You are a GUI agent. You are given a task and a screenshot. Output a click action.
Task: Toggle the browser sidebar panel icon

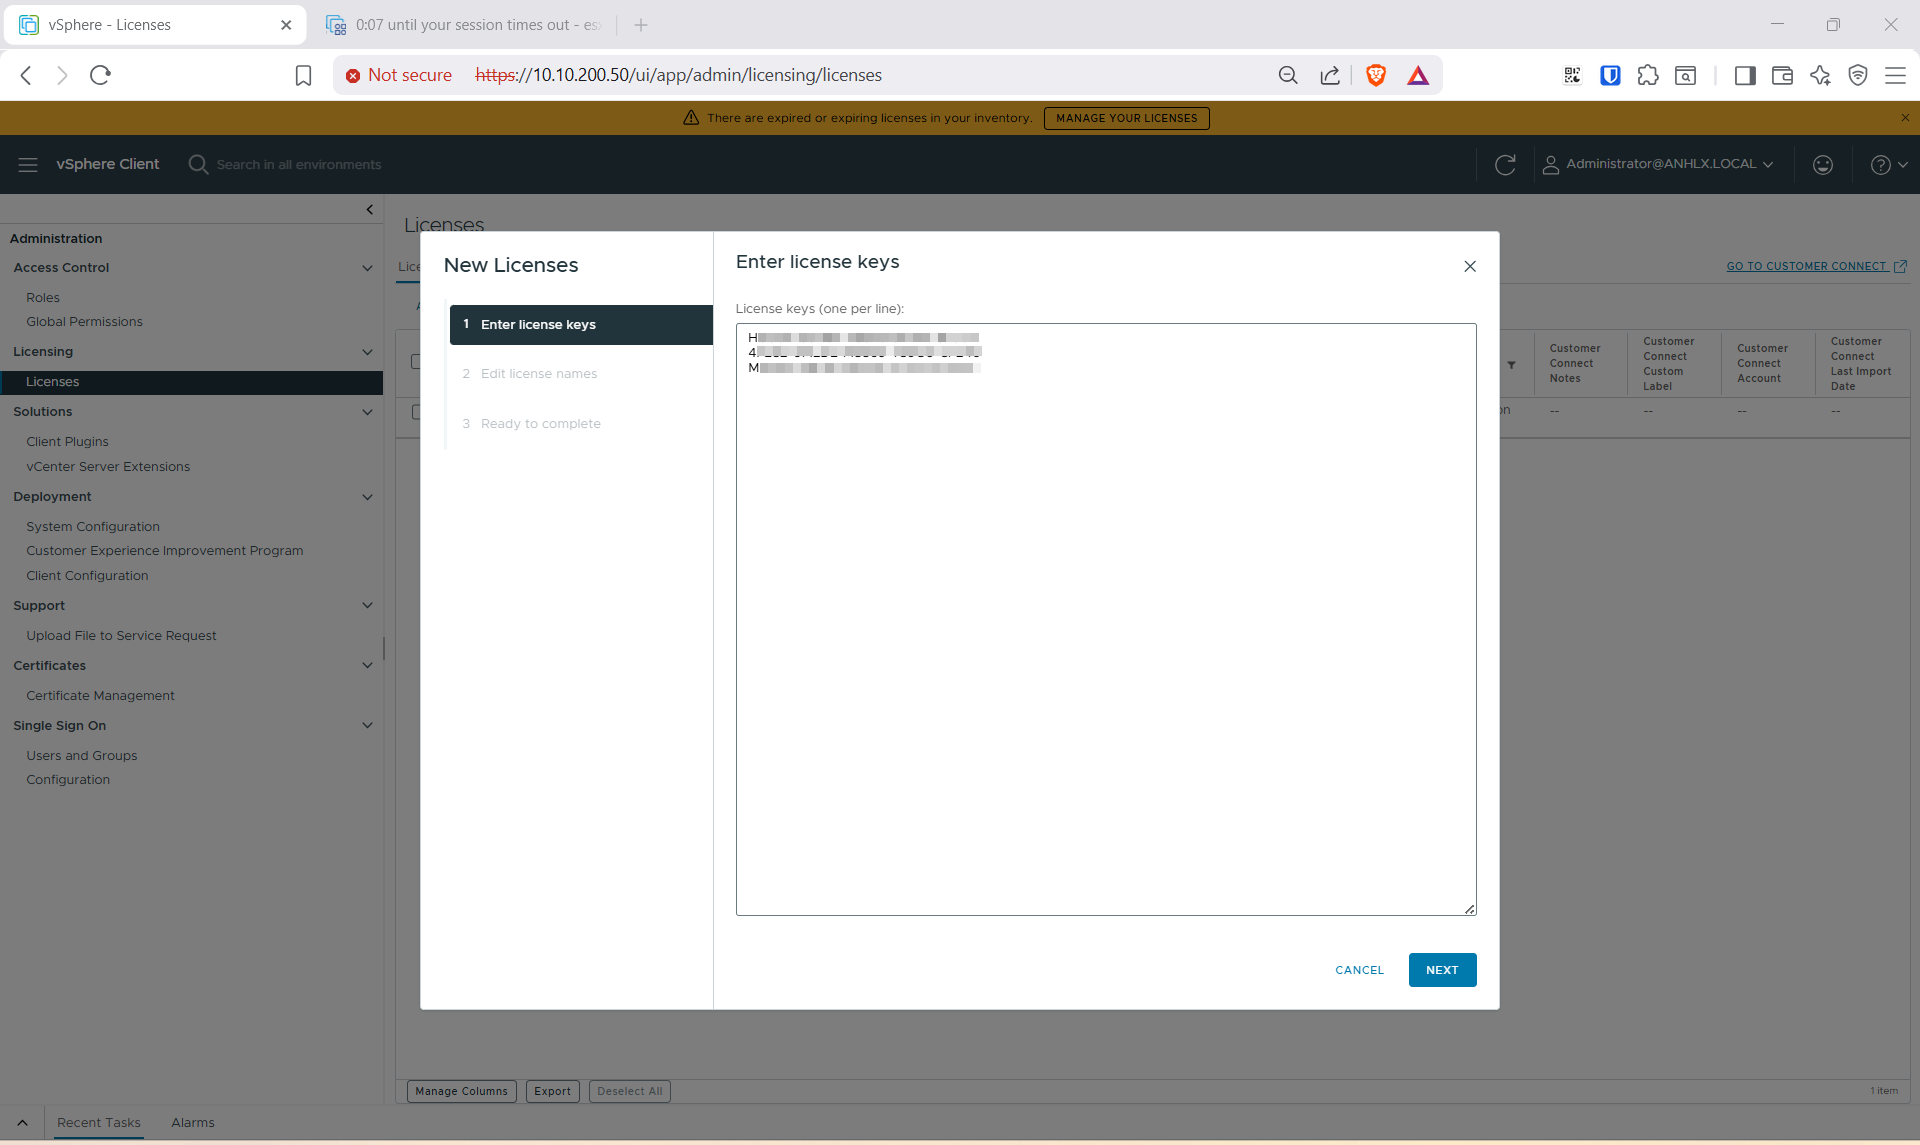coord(1745,75)
